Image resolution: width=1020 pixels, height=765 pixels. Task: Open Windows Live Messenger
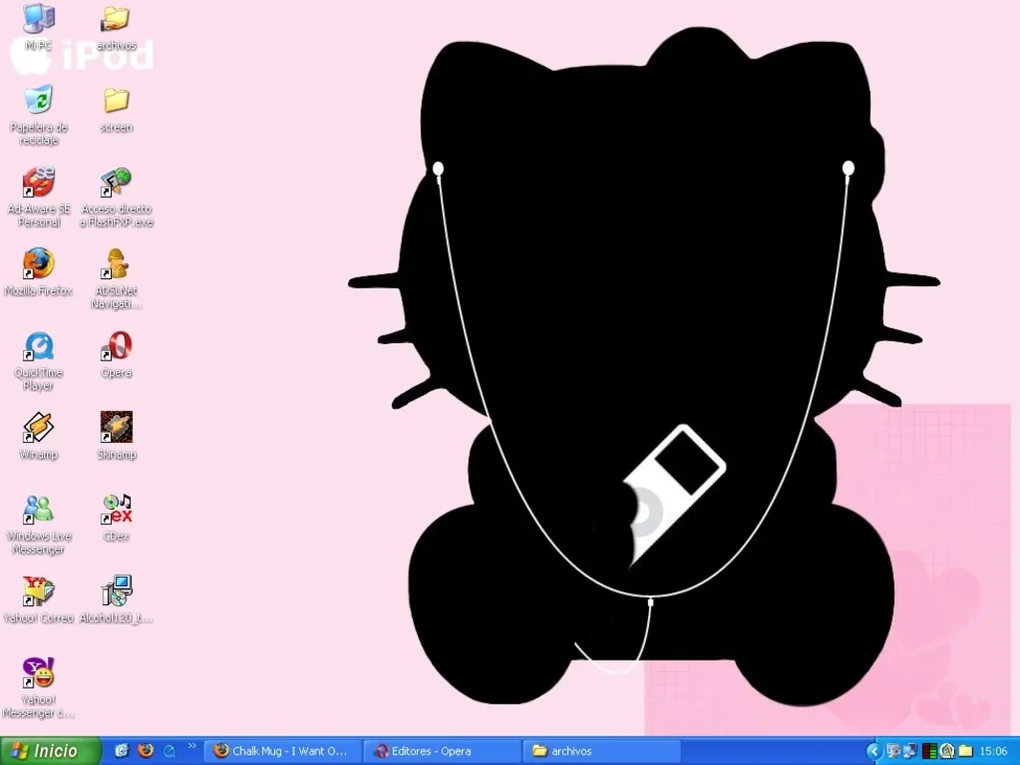[x=38, y=508]
